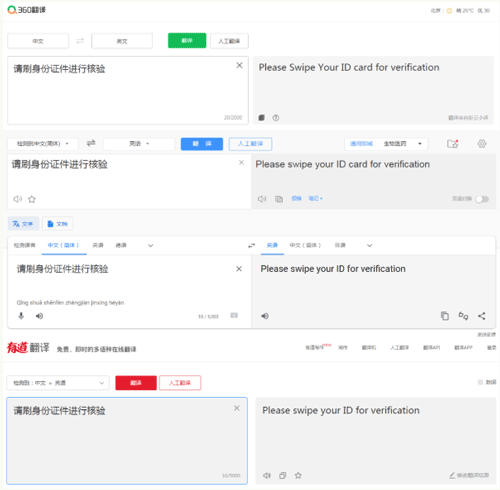The width and height of the screenshot is (500, 490).
Task: Toggle the bilingual comparison switch in Baidu
Action: tap(482, 199)
